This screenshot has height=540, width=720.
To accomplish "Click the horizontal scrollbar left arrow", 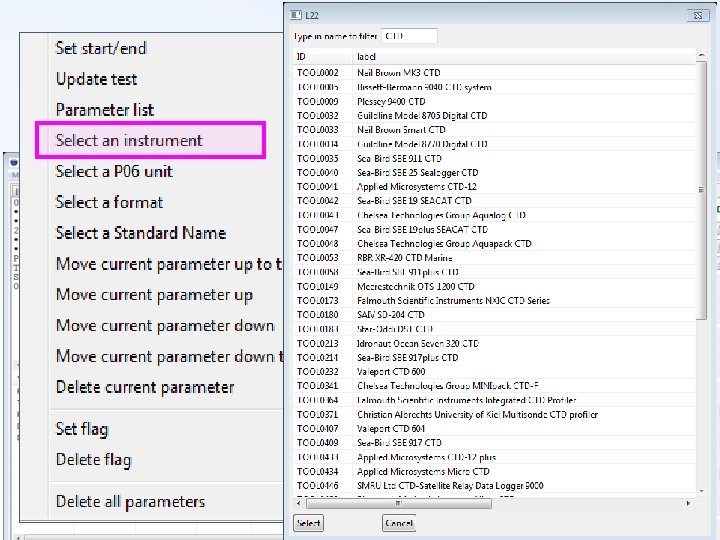I will coord(299,503).
